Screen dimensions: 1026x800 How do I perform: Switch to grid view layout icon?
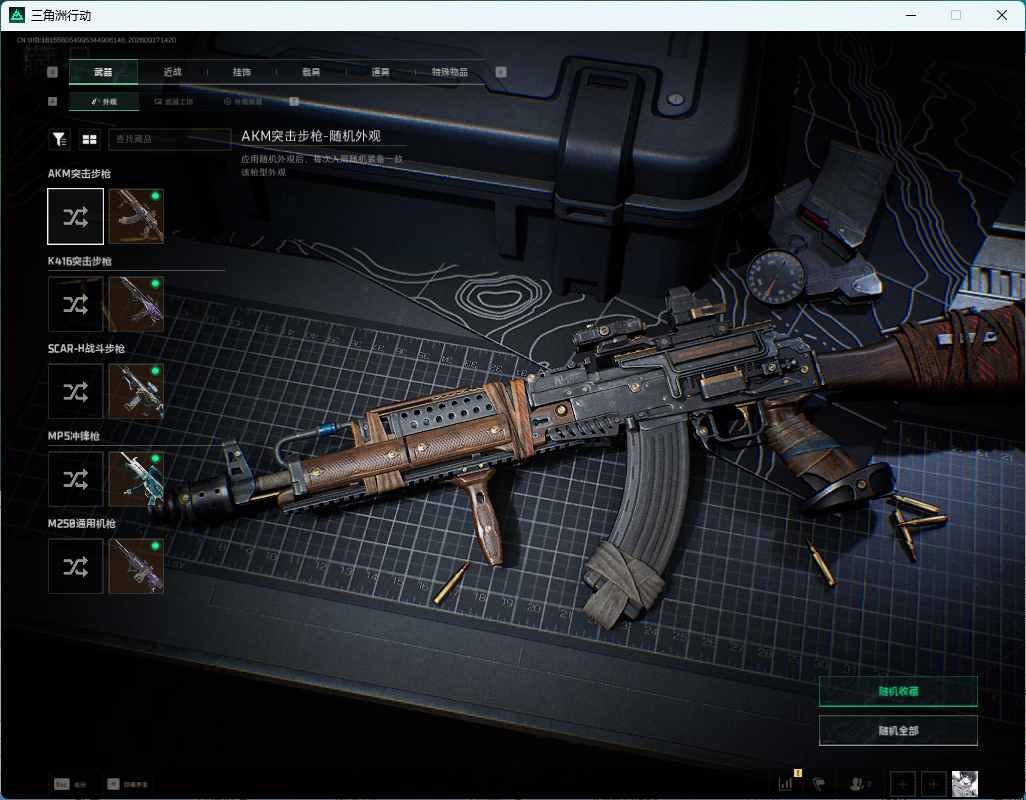pos(89,139)
